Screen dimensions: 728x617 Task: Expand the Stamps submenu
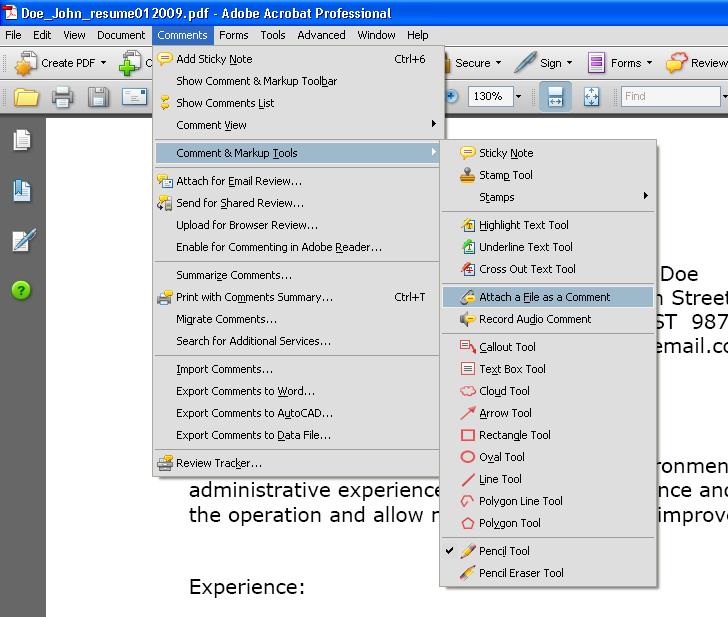[548, 197]
